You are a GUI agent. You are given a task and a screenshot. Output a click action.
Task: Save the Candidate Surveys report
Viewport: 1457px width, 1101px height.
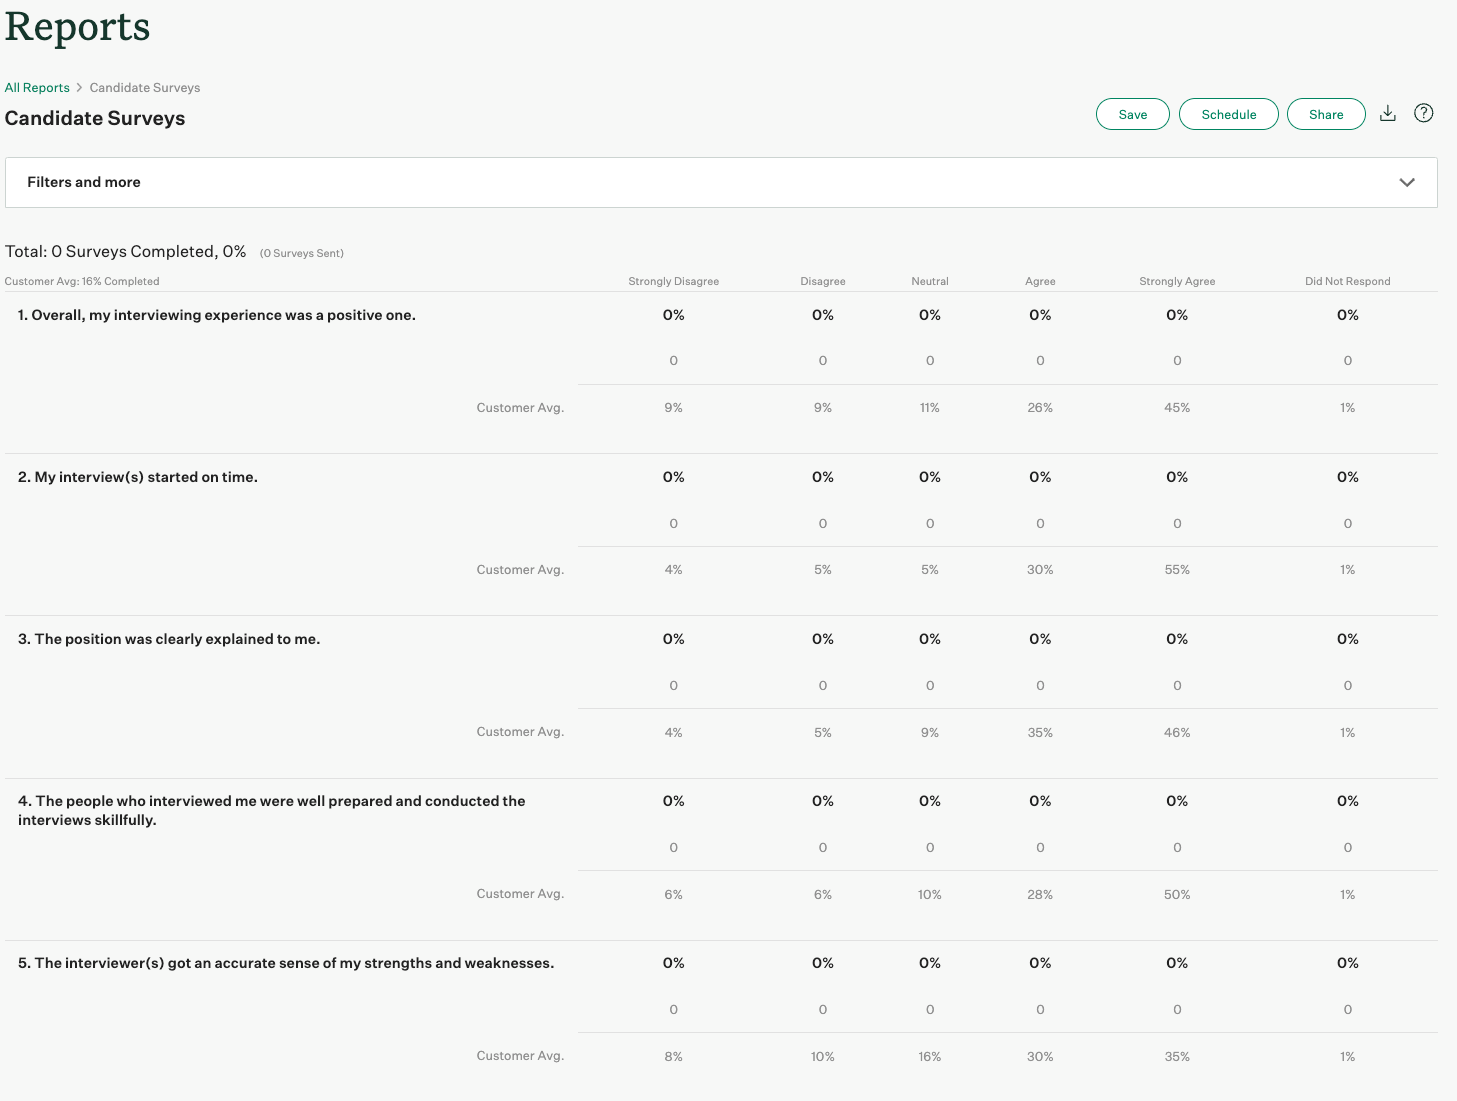[x=1132, y=114]
